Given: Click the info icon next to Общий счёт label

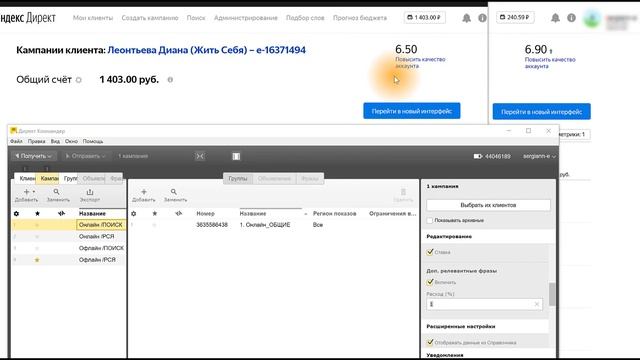Looking at the screenshot, I should click(78, 80).
